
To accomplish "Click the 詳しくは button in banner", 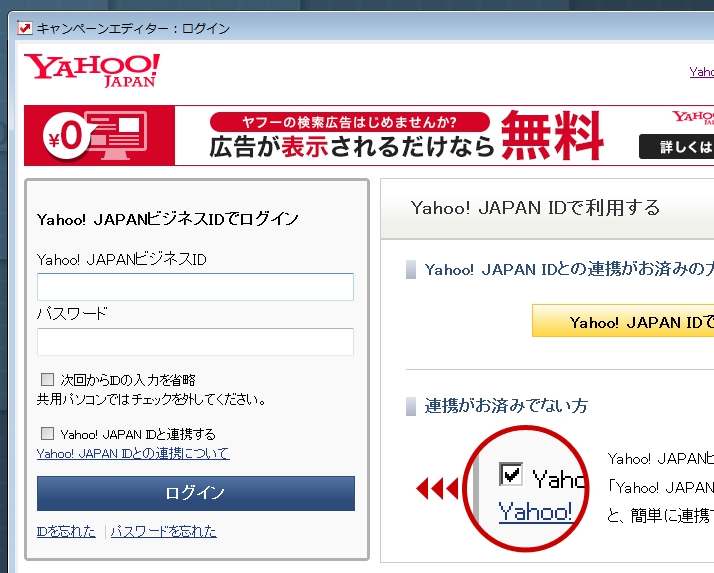I will tap(676, 147).
